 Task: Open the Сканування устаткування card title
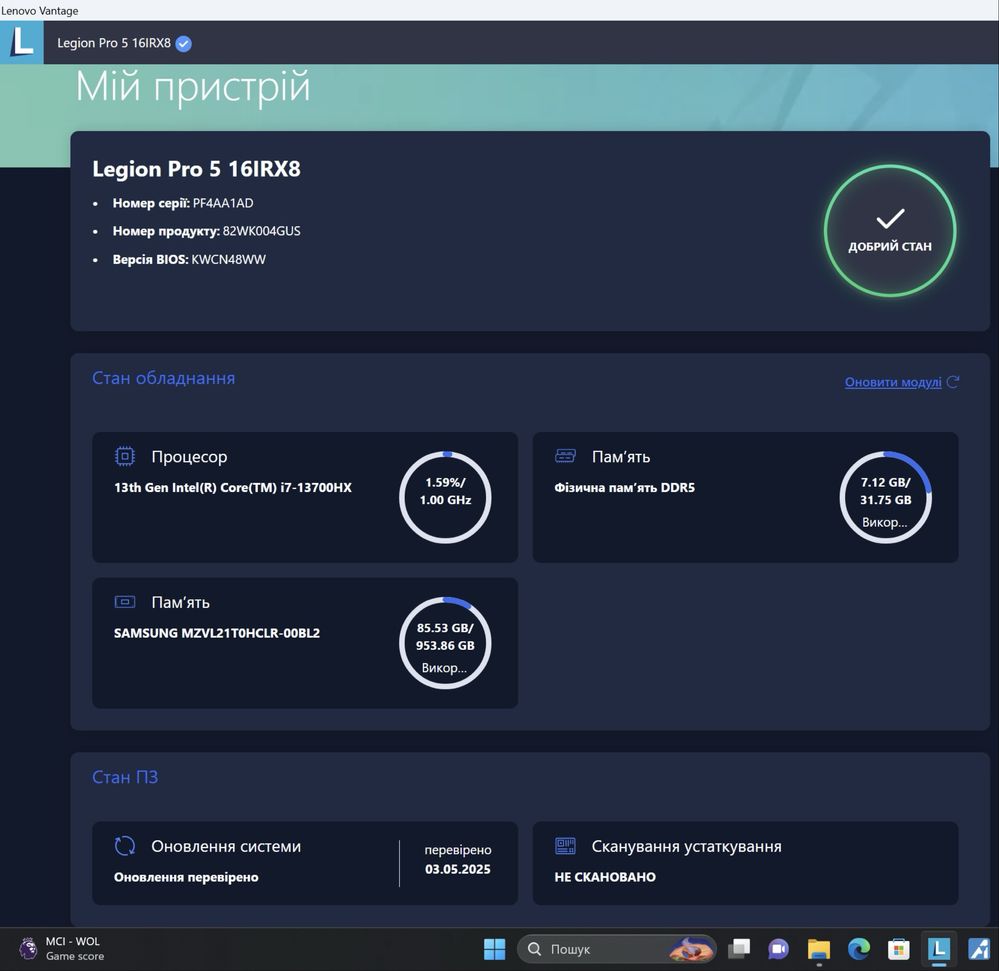tap(686, 847)
